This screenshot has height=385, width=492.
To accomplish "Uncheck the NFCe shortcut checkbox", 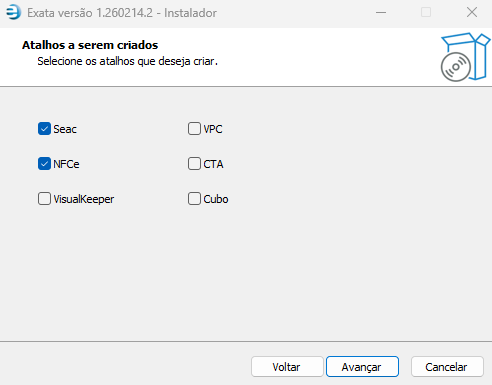I will [x=44, y=164].
